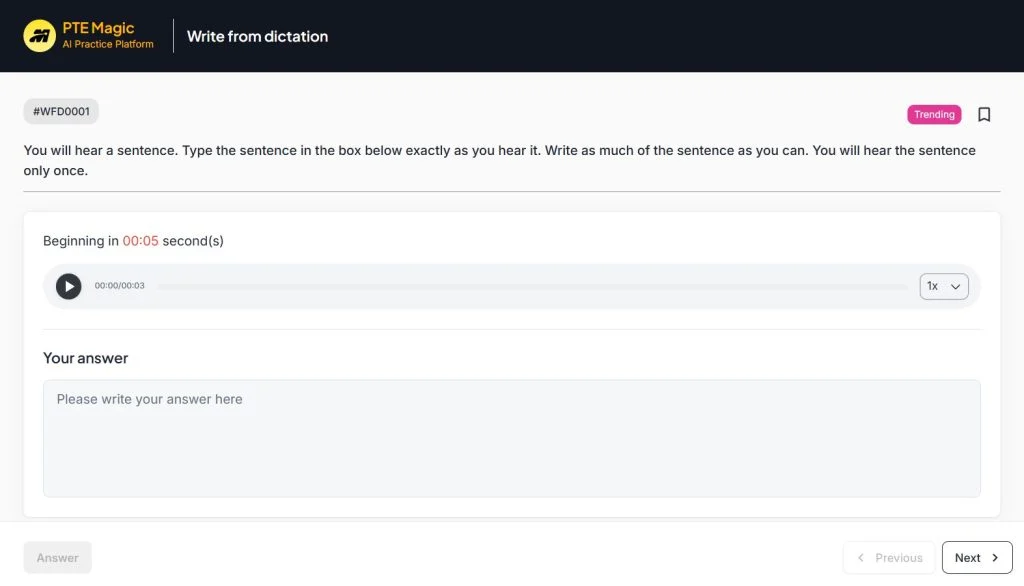The image size is (1024, 586).
Task: Click the Write from dictation header title
Action: coord(257,37)
